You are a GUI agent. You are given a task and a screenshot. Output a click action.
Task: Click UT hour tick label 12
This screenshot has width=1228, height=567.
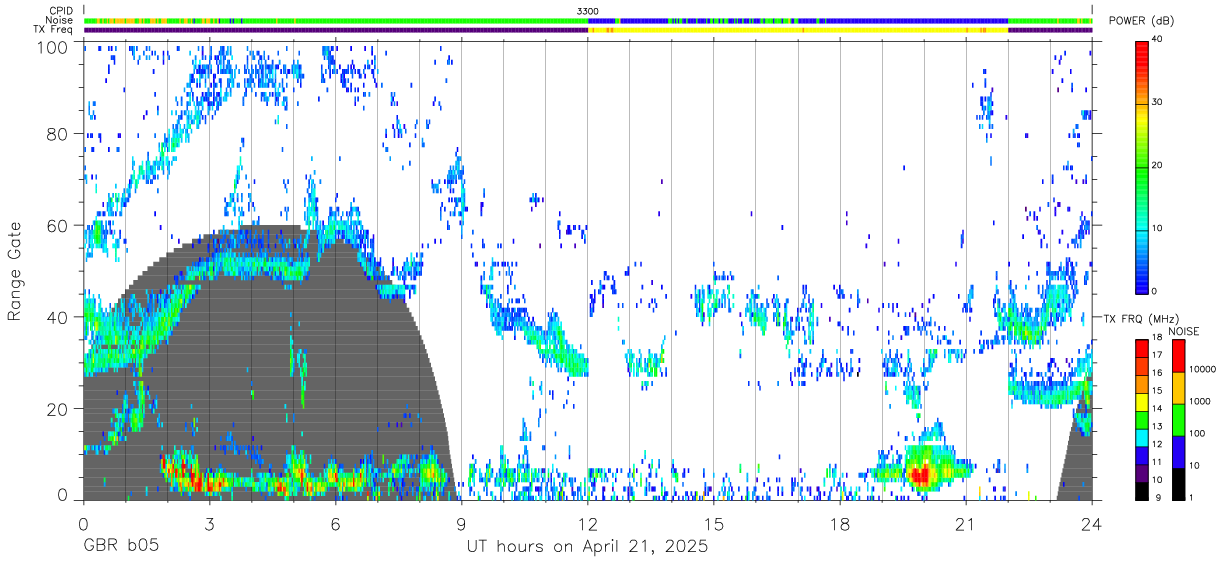point(588,524)
